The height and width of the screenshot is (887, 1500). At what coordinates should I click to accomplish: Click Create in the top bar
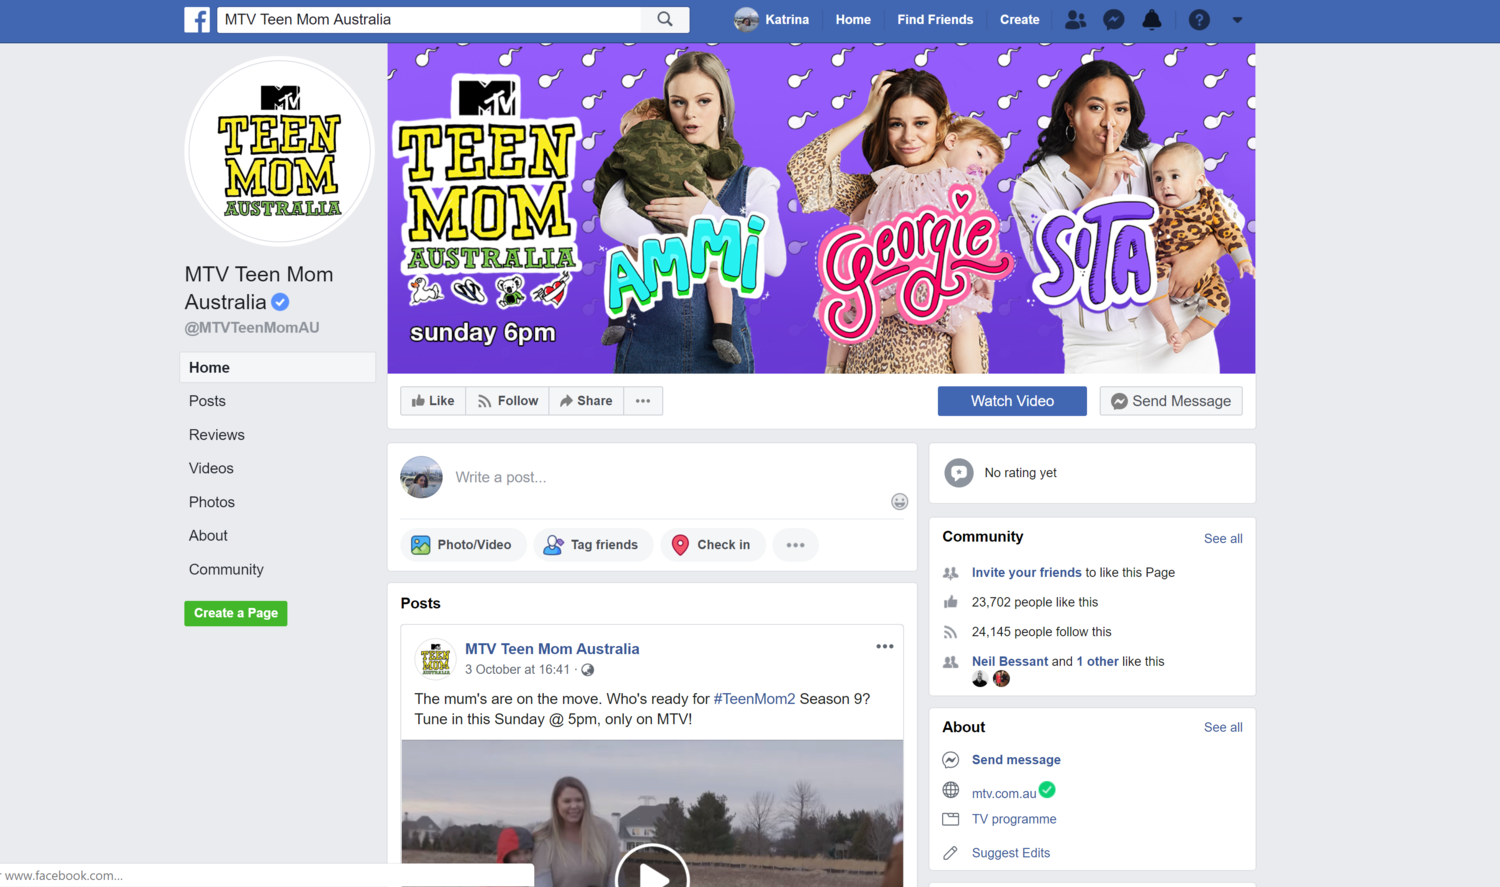pos(1020,19)
